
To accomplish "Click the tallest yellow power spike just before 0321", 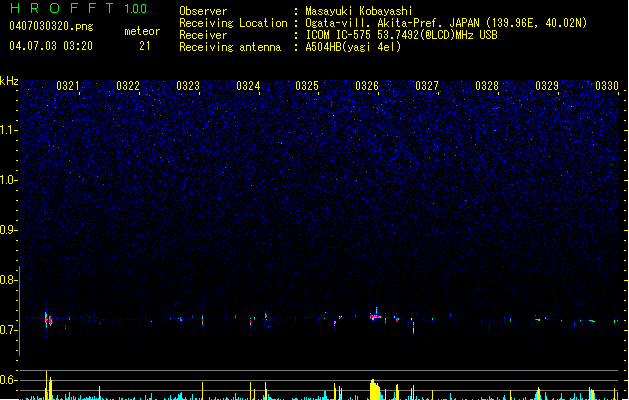I will tap(47, 385).
